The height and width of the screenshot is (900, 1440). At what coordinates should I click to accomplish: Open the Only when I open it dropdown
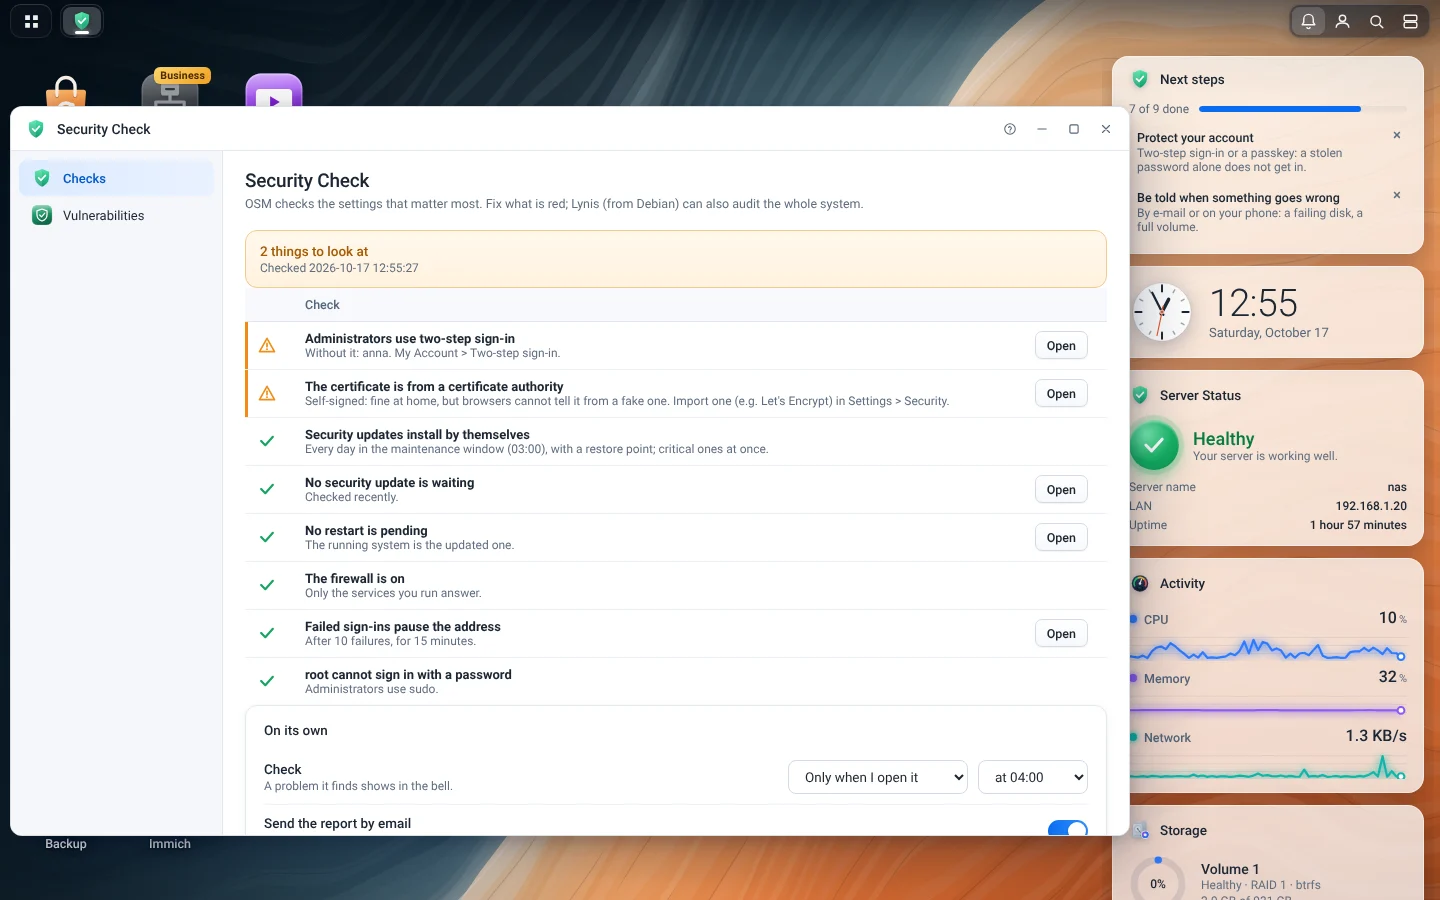[x=878, y=777]
